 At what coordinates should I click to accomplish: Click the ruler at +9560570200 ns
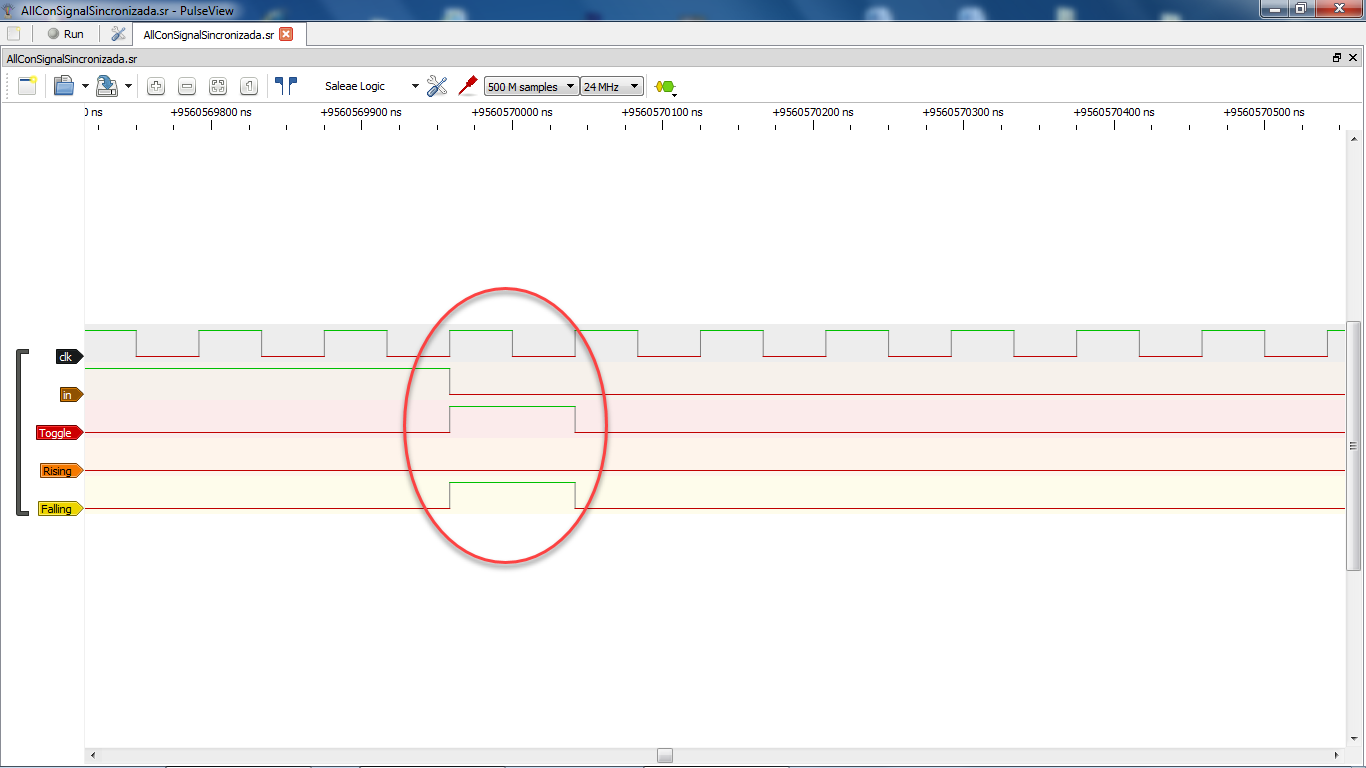point(813,112)
